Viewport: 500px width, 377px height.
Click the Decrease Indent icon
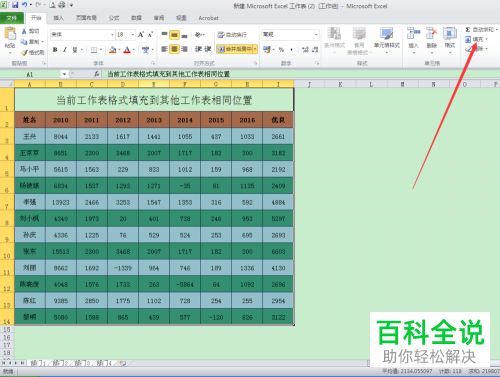point(198,49)
